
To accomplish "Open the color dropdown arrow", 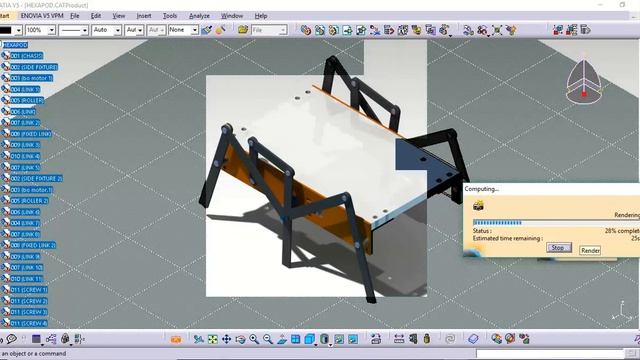I will click(18, 30).
